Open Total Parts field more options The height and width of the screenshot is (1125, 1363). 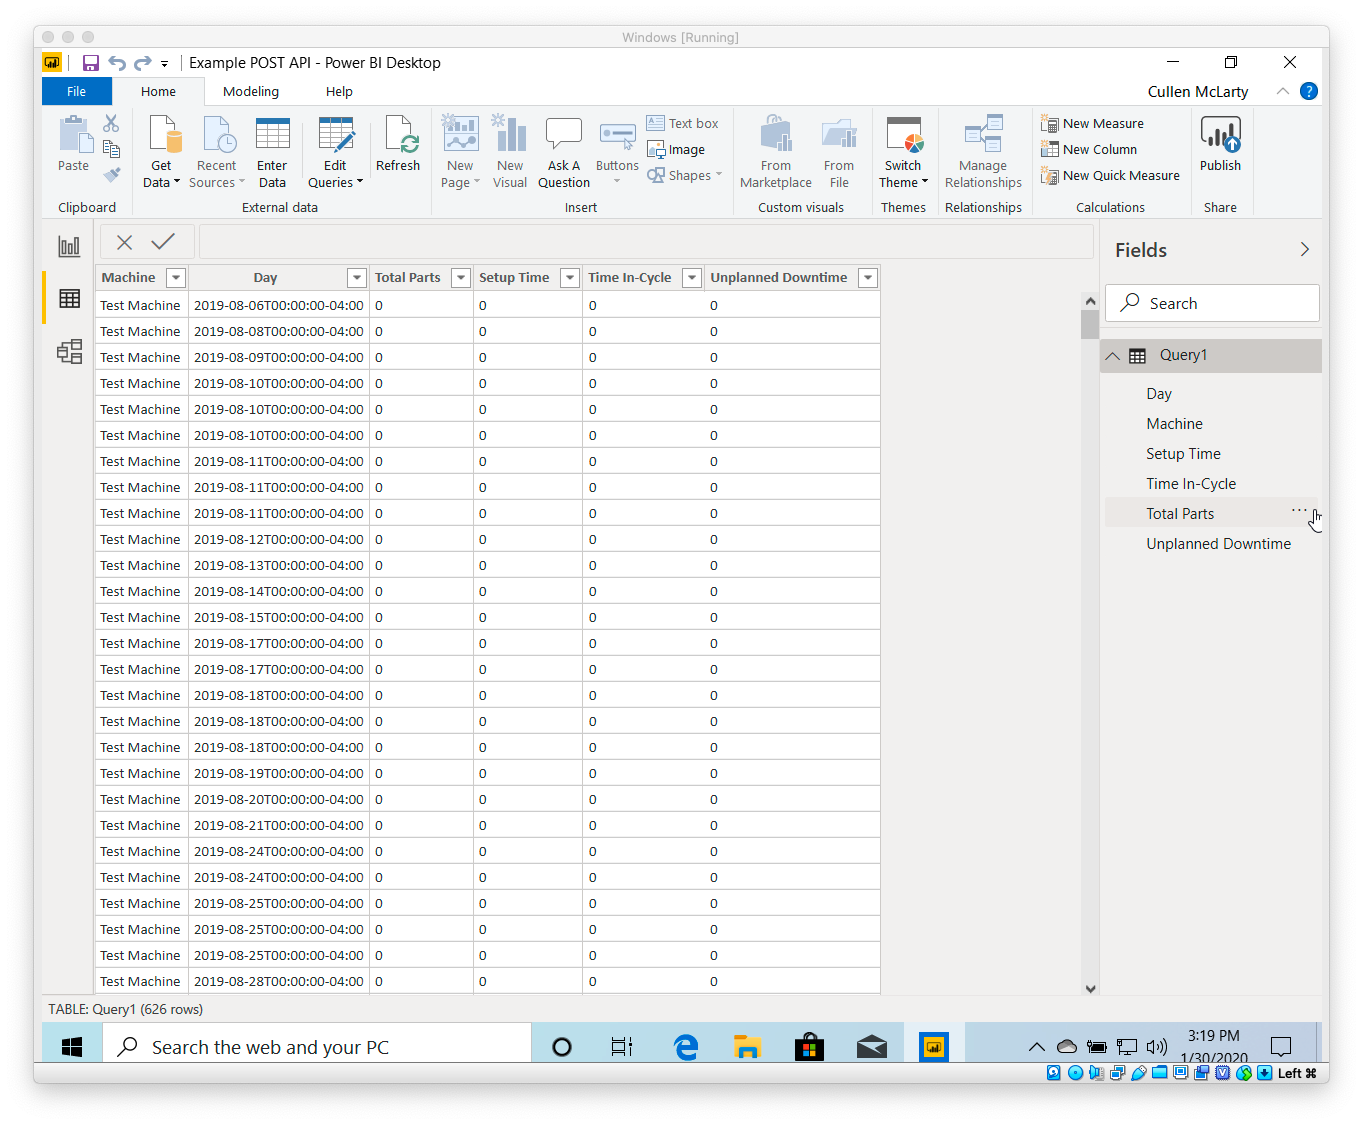click(1299, 510)
